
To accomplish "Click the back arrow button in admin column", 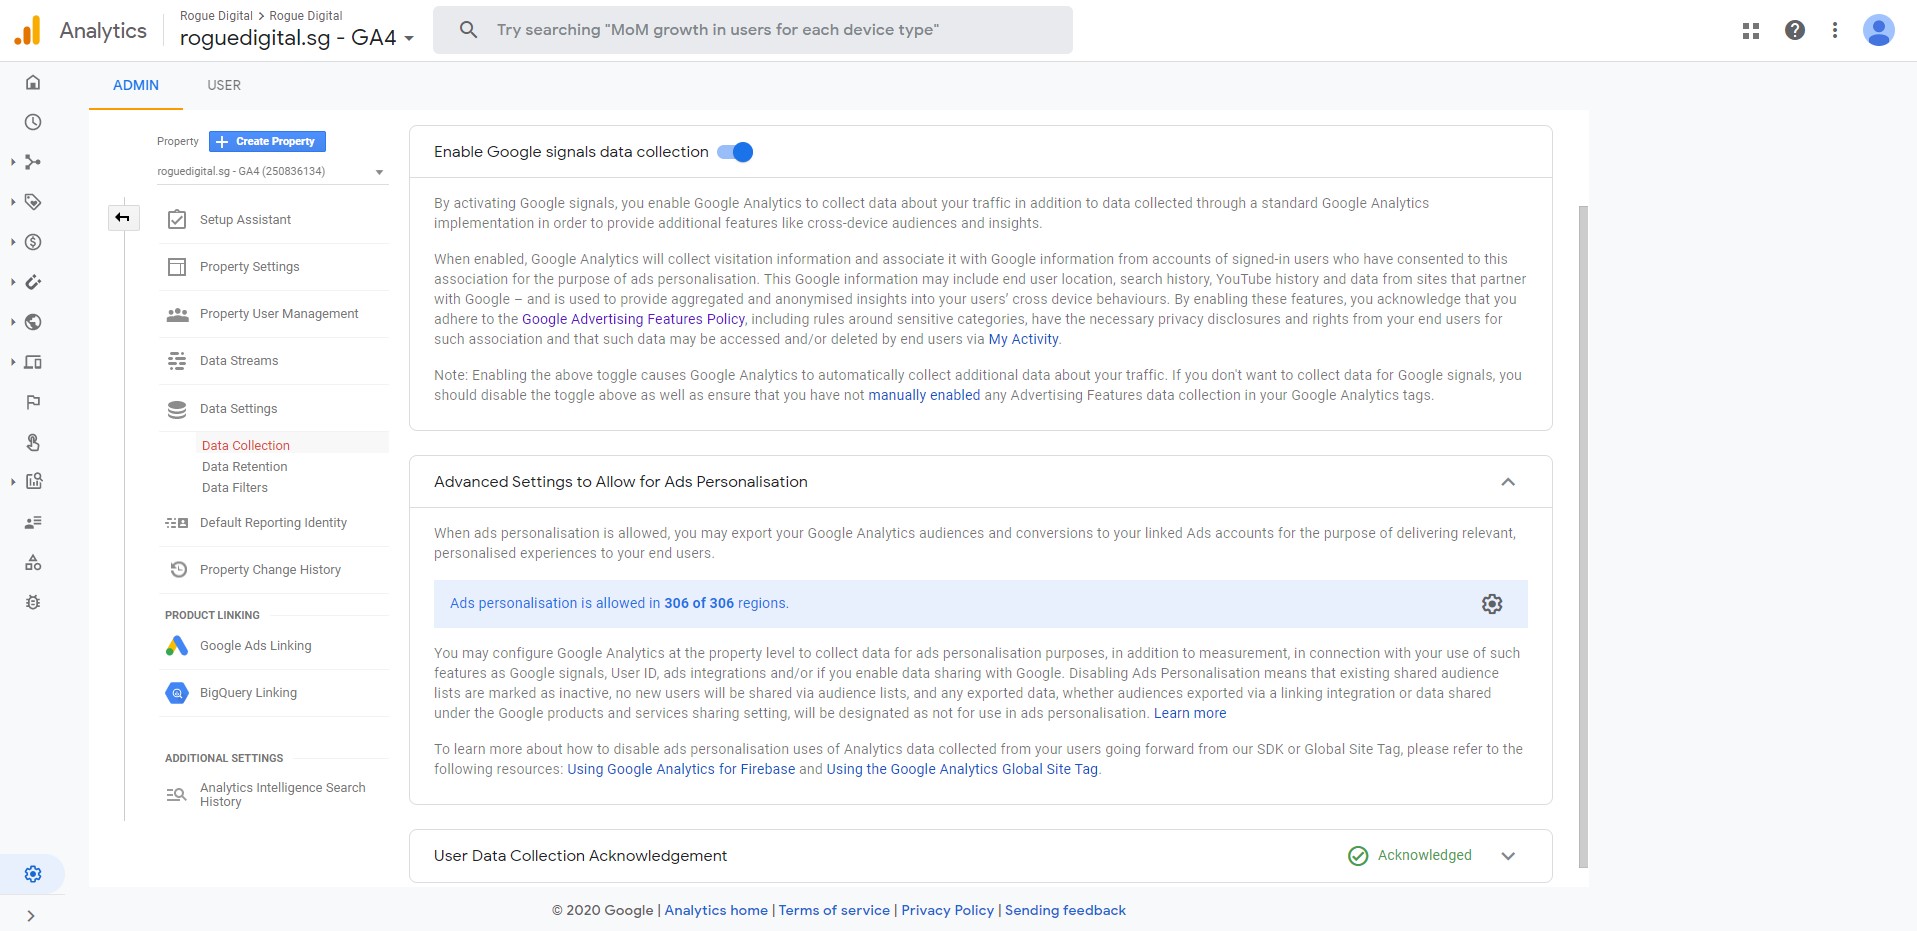I will click(123, 217).
